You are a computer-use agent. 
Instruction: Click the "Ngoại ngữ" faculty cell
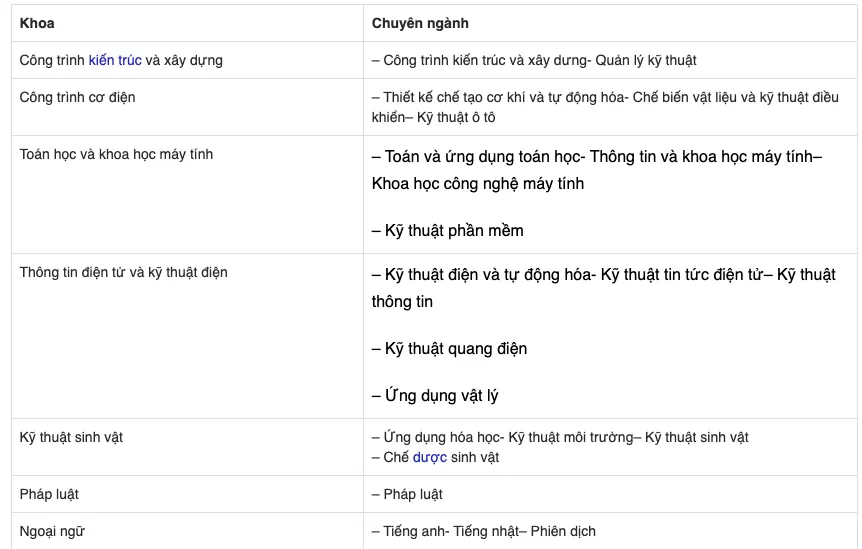(x=52, y=531)
